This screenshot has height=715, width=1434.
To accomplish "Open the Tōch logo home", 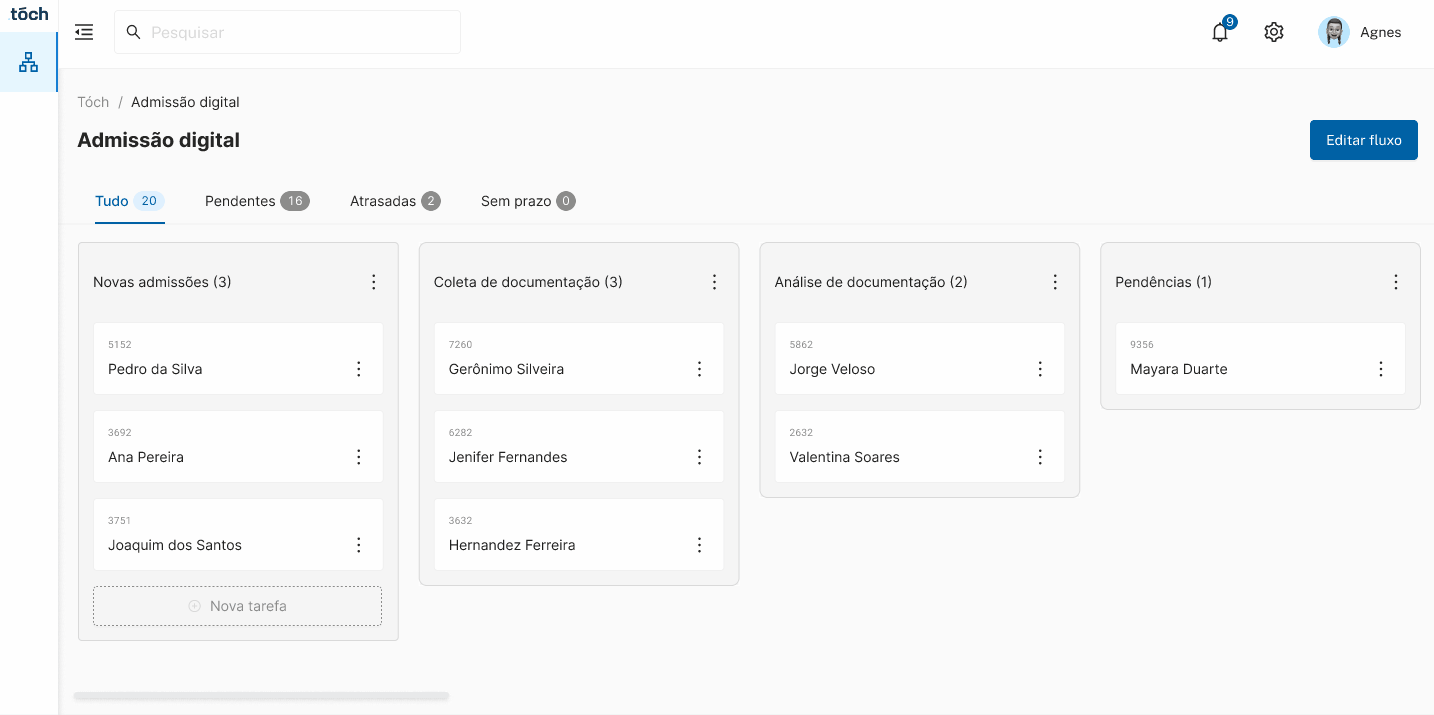I will [x=29, y=14].
